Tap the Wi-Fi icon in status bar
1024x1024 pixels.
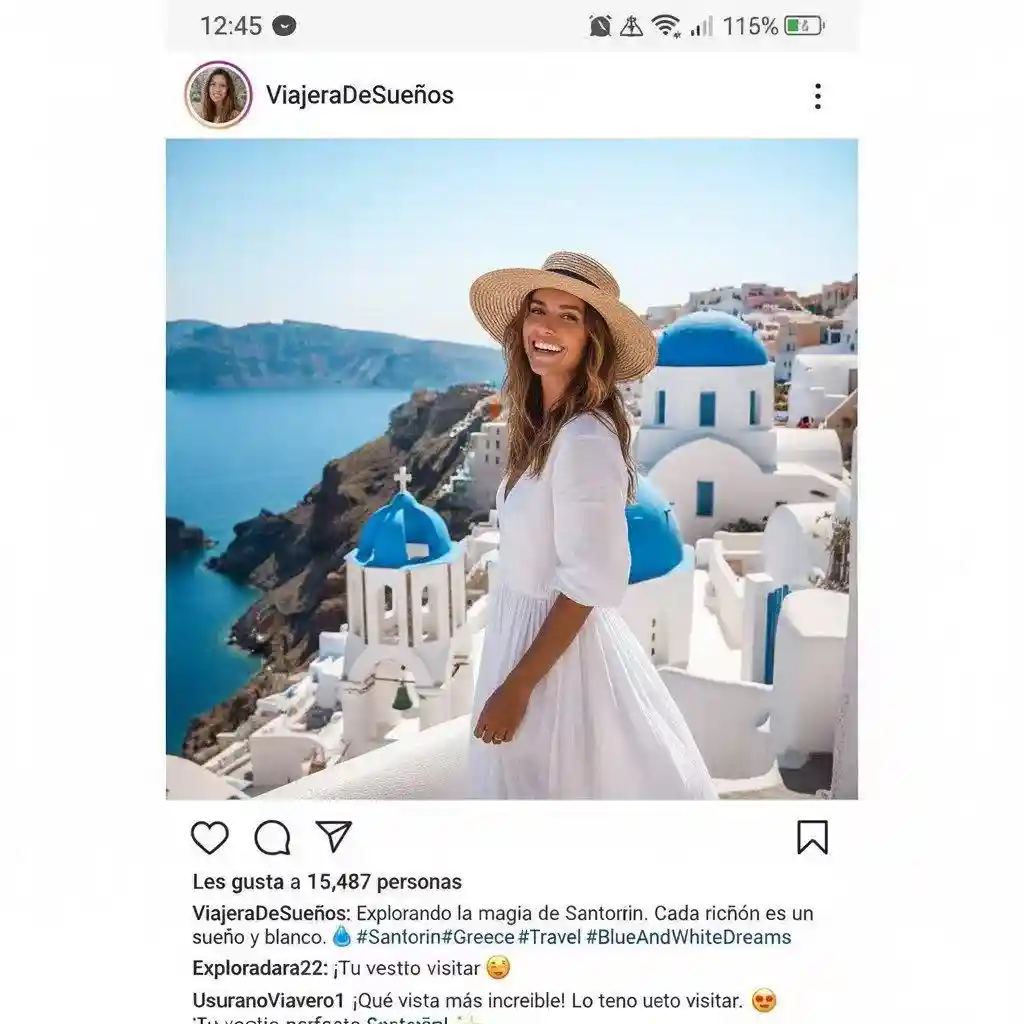click(x=666, y=27)
